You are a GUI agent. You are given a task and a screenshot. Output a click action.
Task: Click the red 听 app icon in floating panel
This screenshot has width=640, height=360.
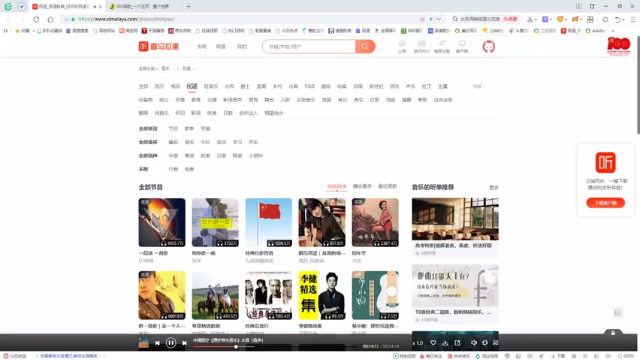coord(605,162)
